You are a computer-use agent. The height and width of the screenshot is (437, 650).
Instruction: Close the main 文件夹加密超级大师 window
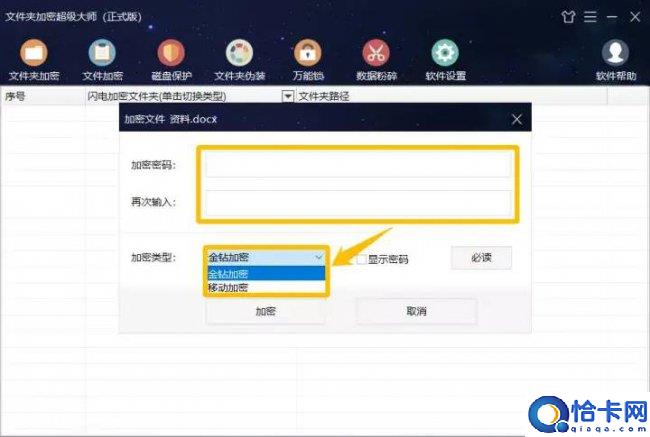tap(635, 17)
